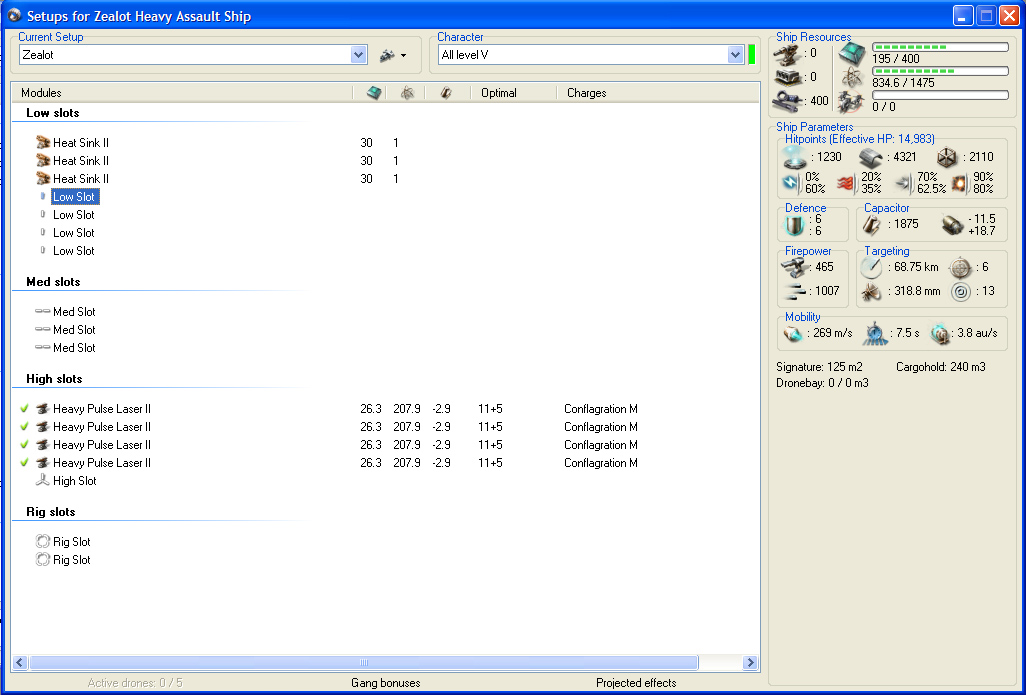This screenshot has height=695, width=1026.
Task: Sort by the capacitor column header icon
Action: [446, 93]
